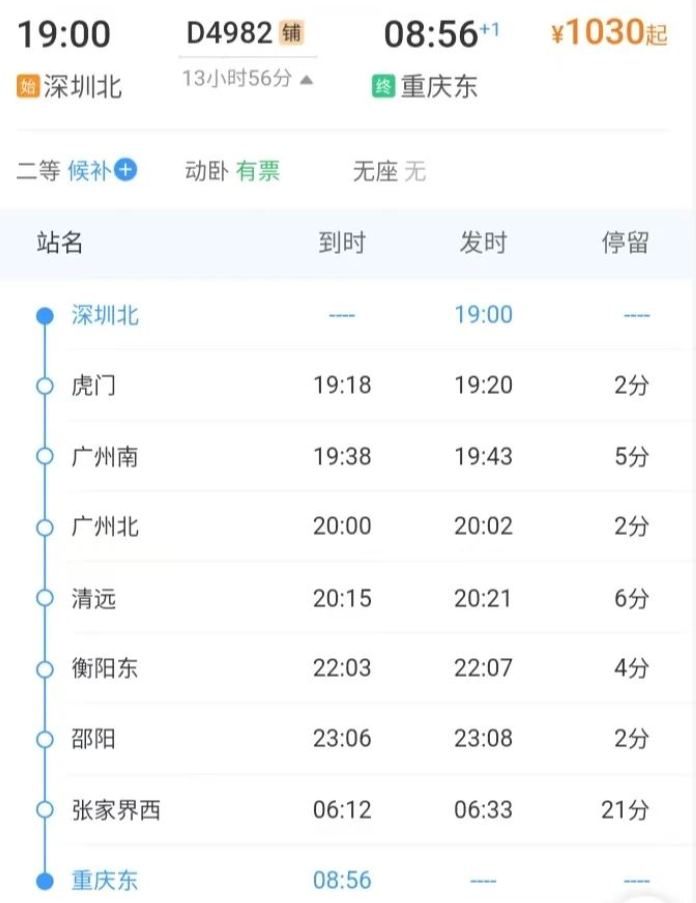Click the 重庆东 timeline end dot
696x903 pixels.
coord(45,881)
